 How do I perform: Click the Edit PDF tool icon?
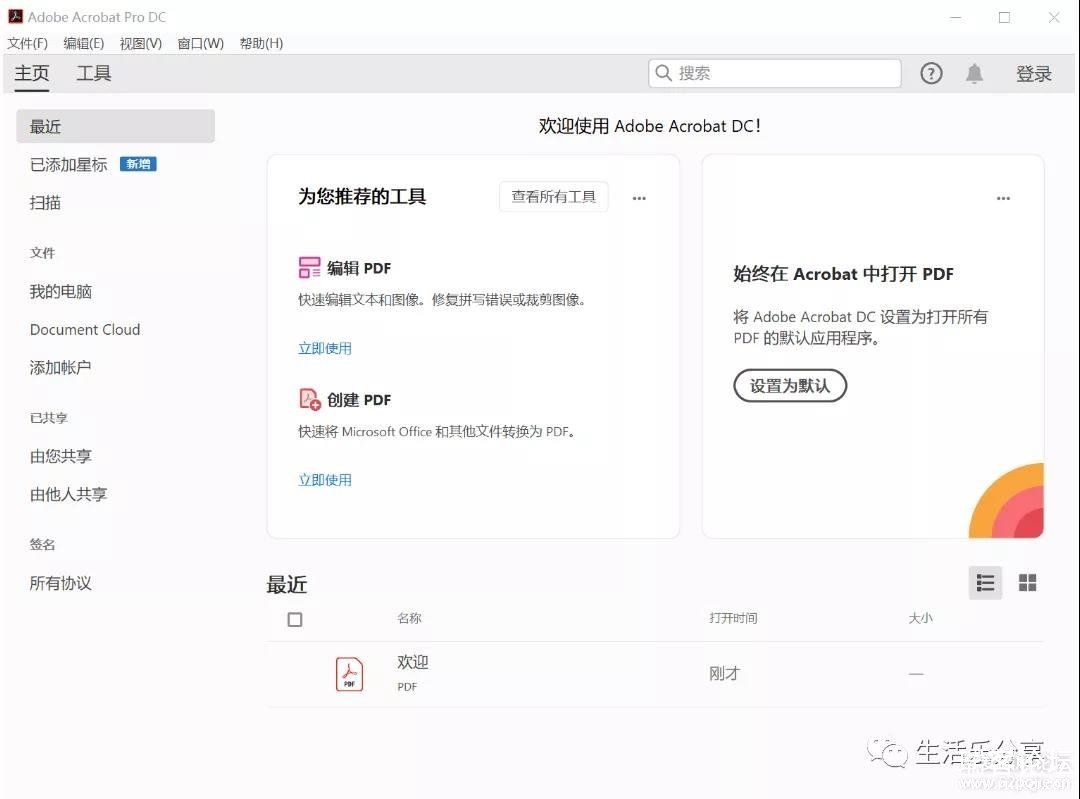tap(309, 267)
